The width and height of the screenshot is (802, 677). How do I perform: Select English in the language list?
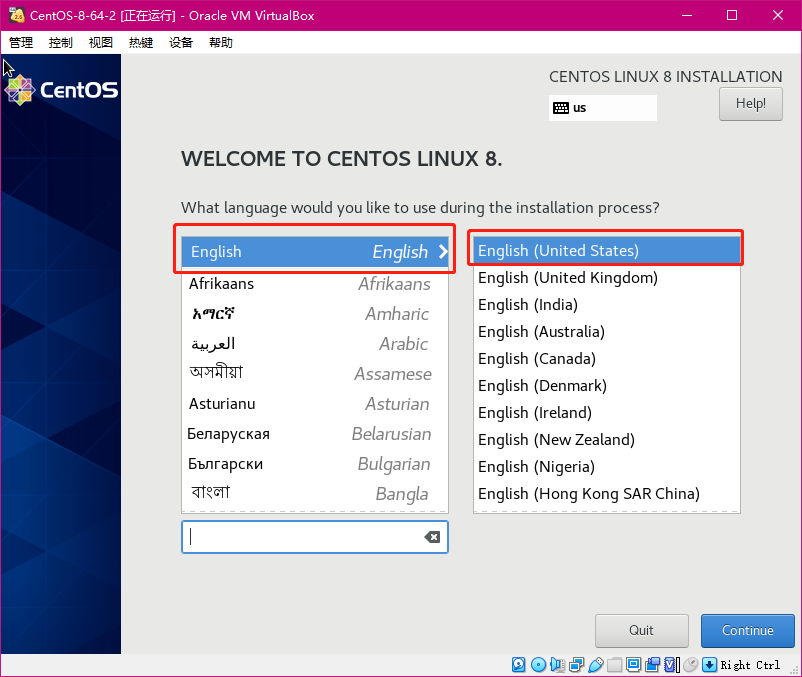(315, 252)
